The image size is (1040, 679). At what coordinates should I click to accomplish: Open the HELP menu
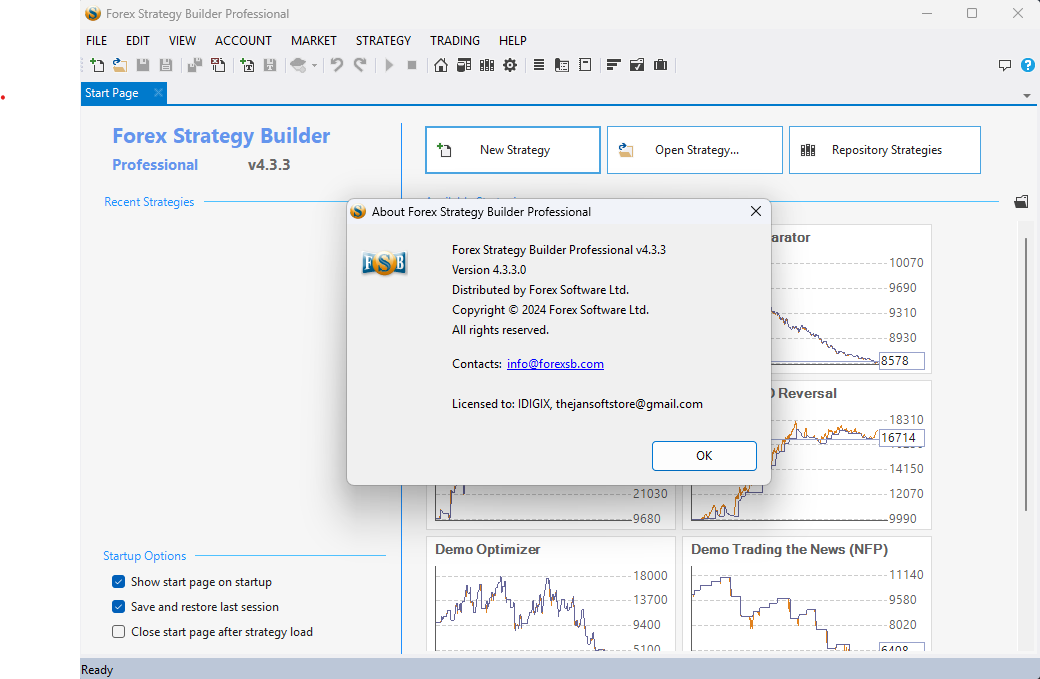pos(513,40)
